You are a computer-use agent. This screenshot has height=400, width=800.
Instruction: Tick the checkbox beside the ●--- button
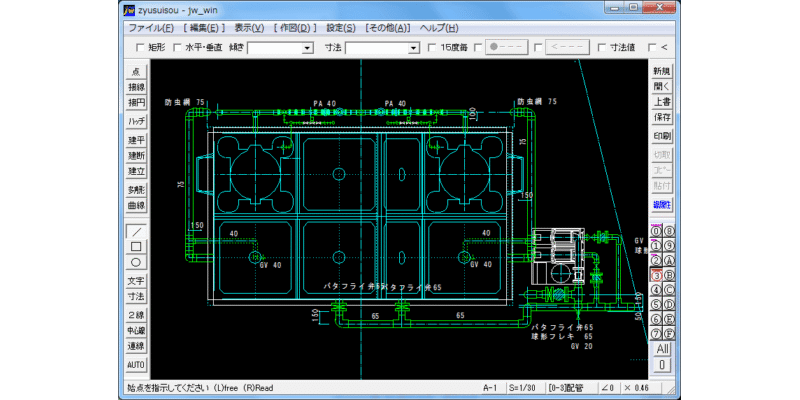478,47
